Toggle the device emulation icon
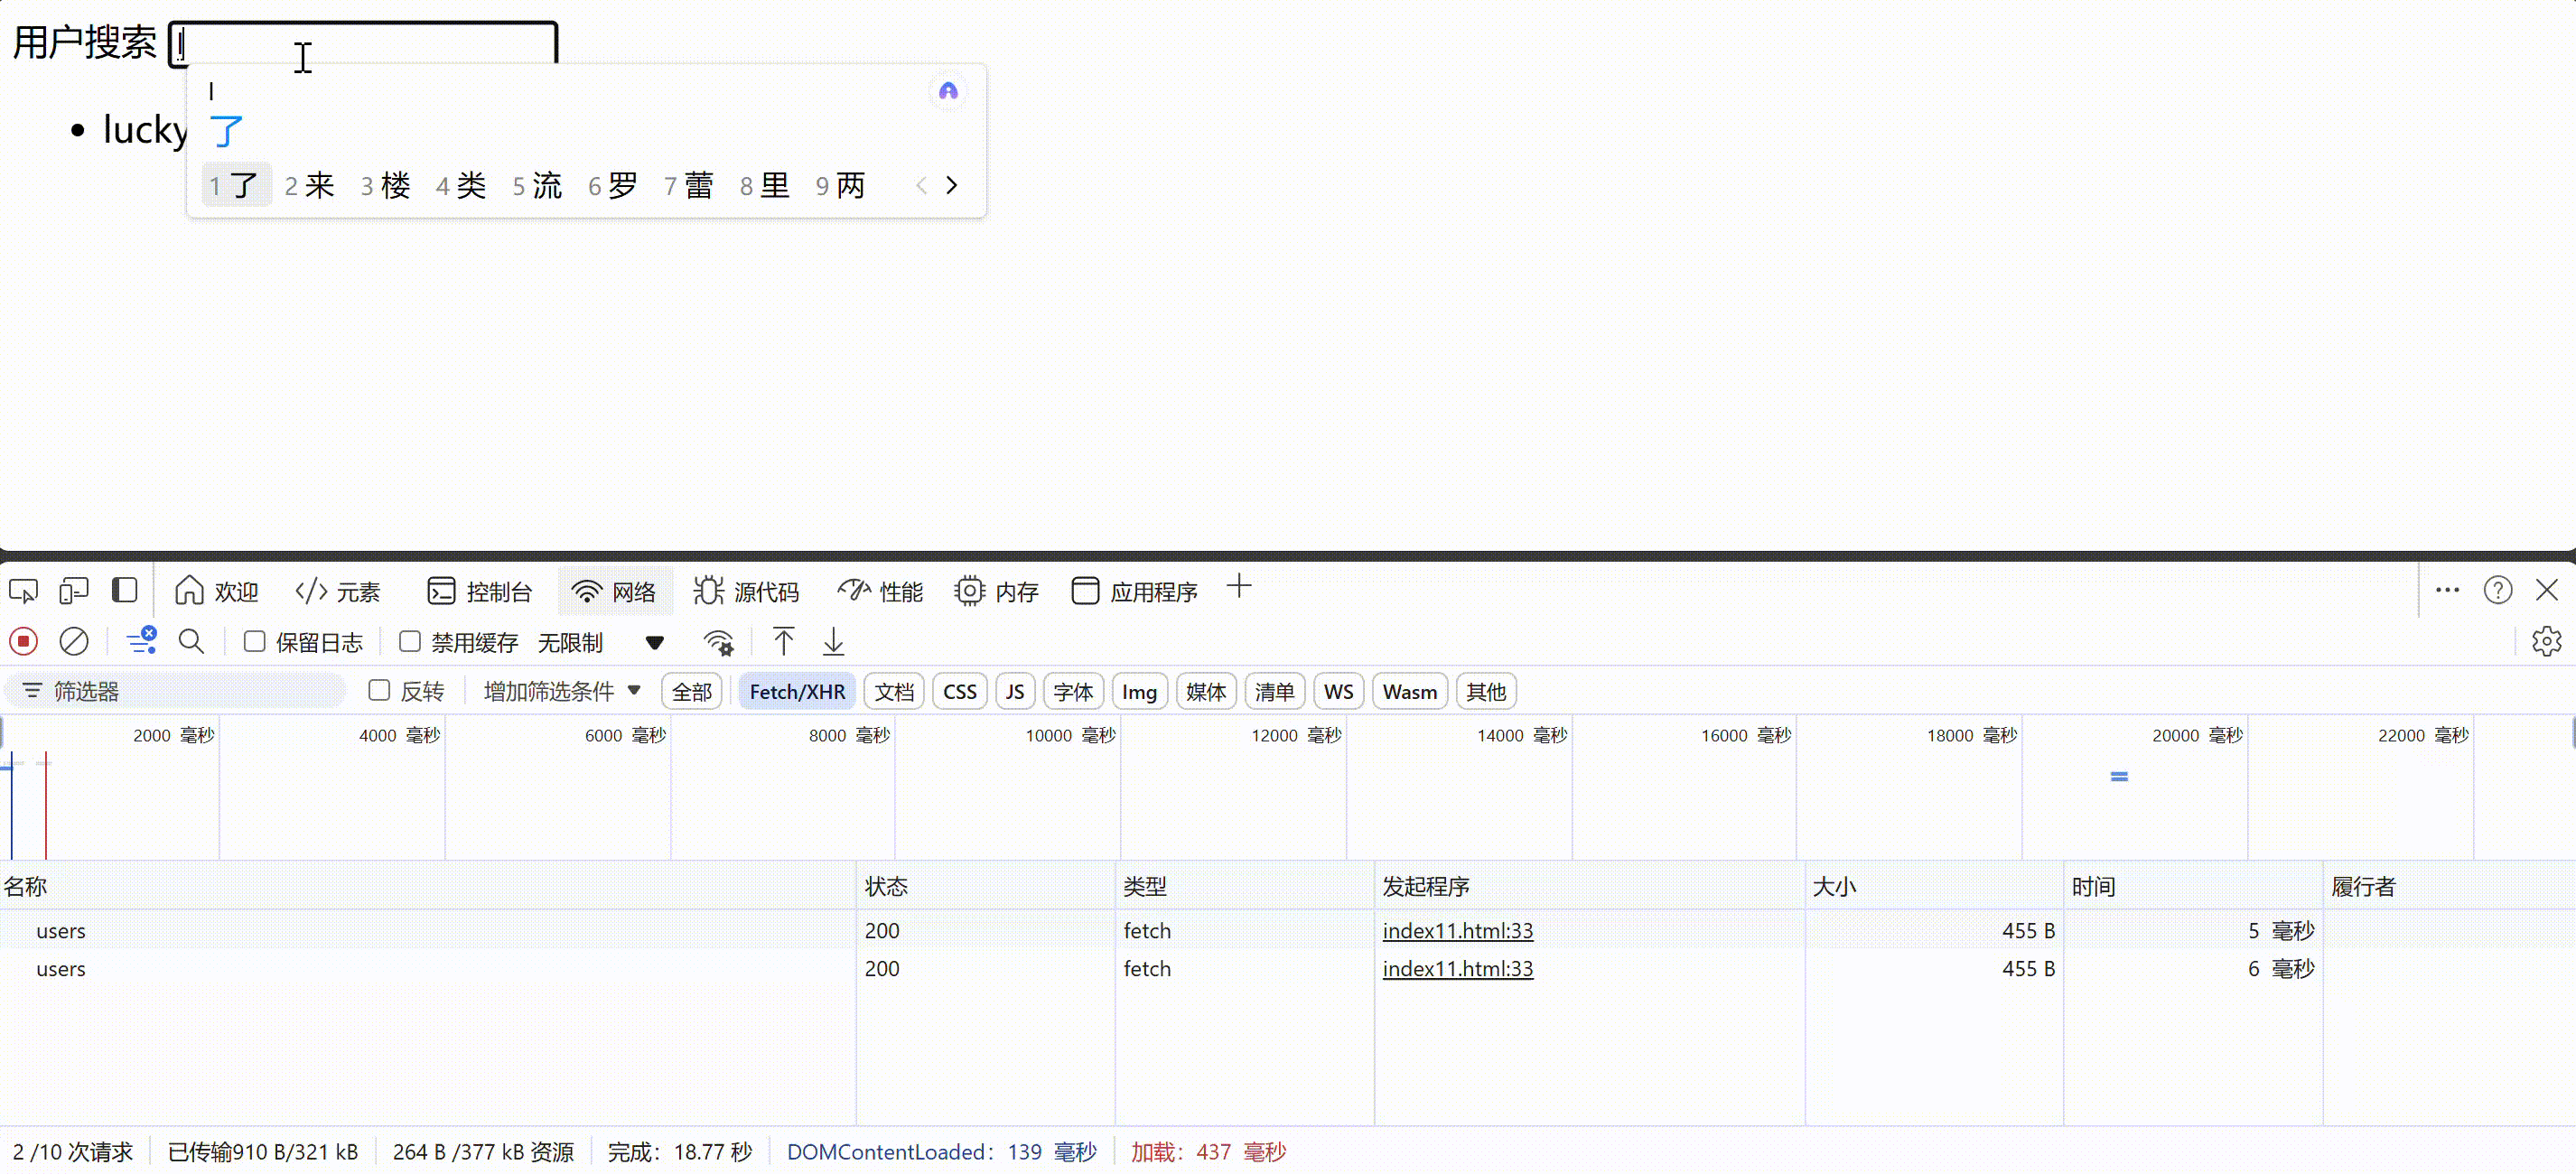 74,591
